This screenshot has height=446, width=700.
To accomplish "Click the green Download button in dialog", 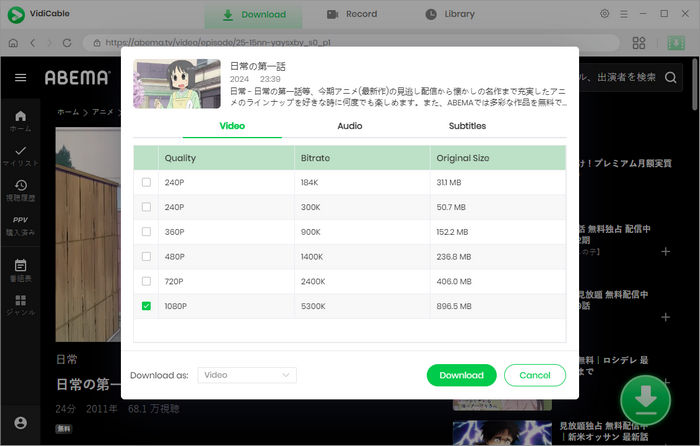I will tap(462, 375).
